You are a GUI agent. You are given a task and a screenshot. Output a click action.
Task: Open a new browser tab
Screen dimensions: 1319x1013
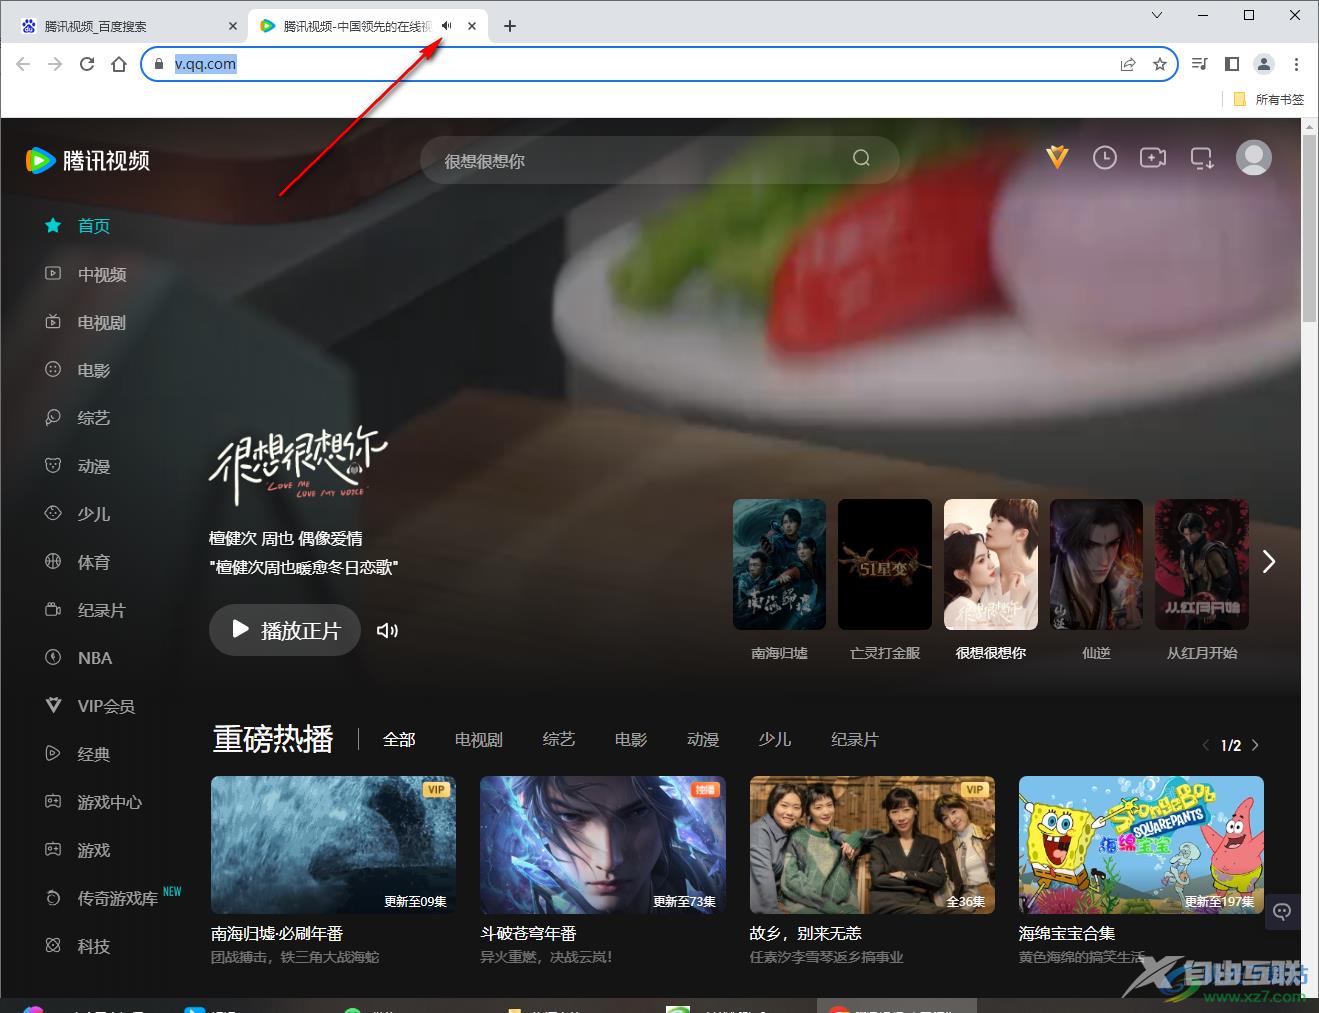(510, 26)
